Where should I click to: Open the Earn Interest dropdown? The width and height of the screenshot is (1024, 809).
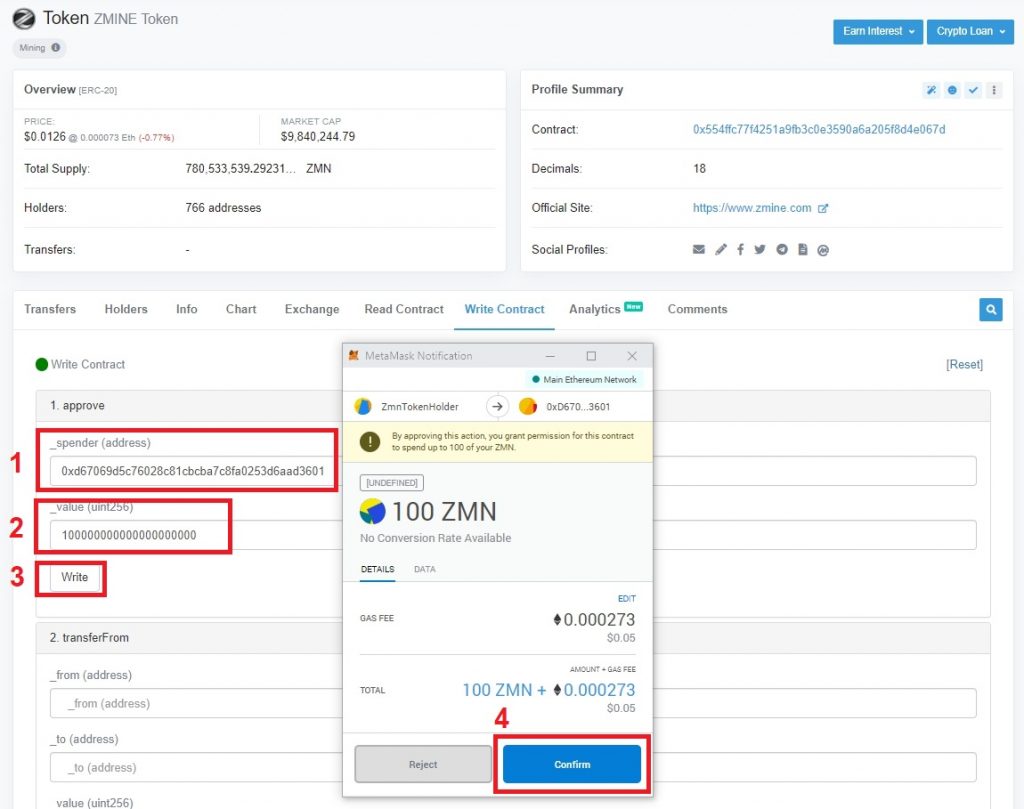875,31
